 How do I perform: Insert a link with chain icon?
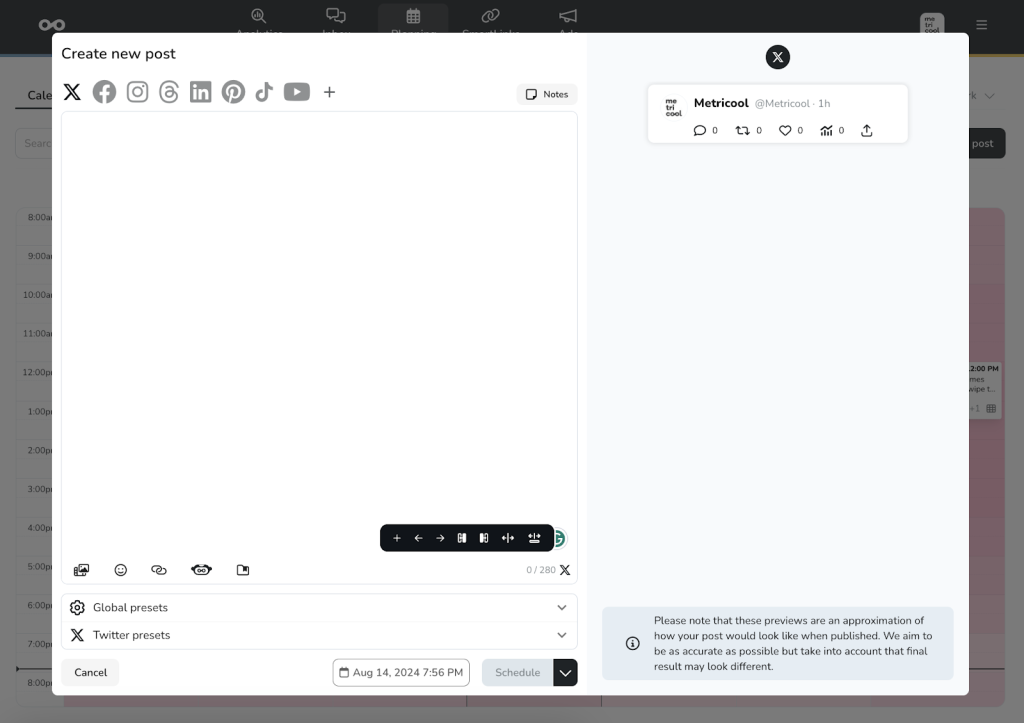click(x=159, y=570)
